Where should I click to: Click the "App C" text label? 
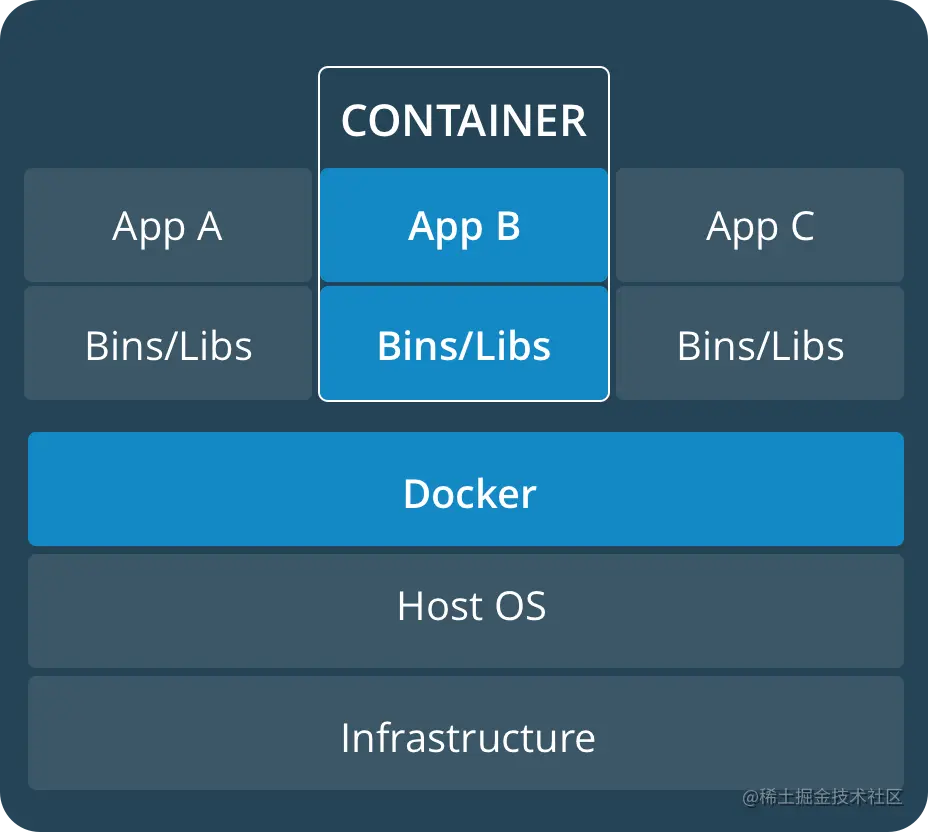(x=760, y=227)
